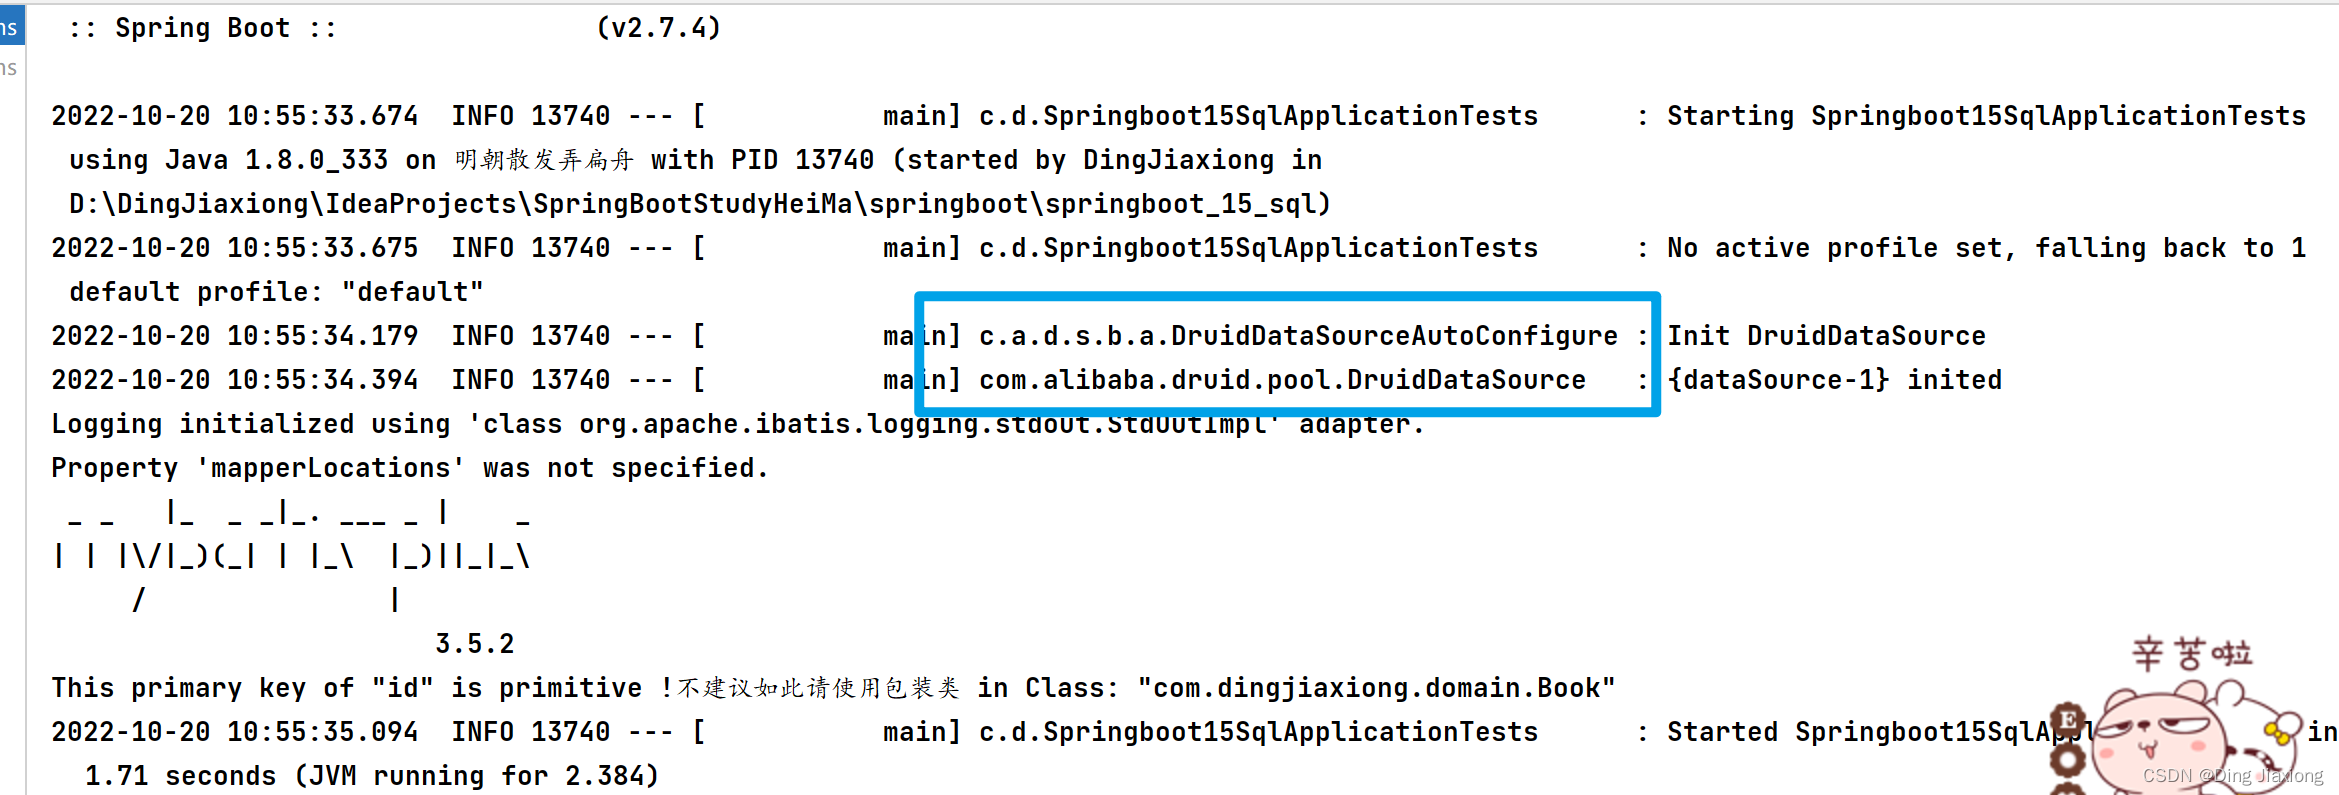Click the CSDN @Ding Jiaxiong watermark
Viewport: 2339px width, 795px height.
coord(2233,776)
